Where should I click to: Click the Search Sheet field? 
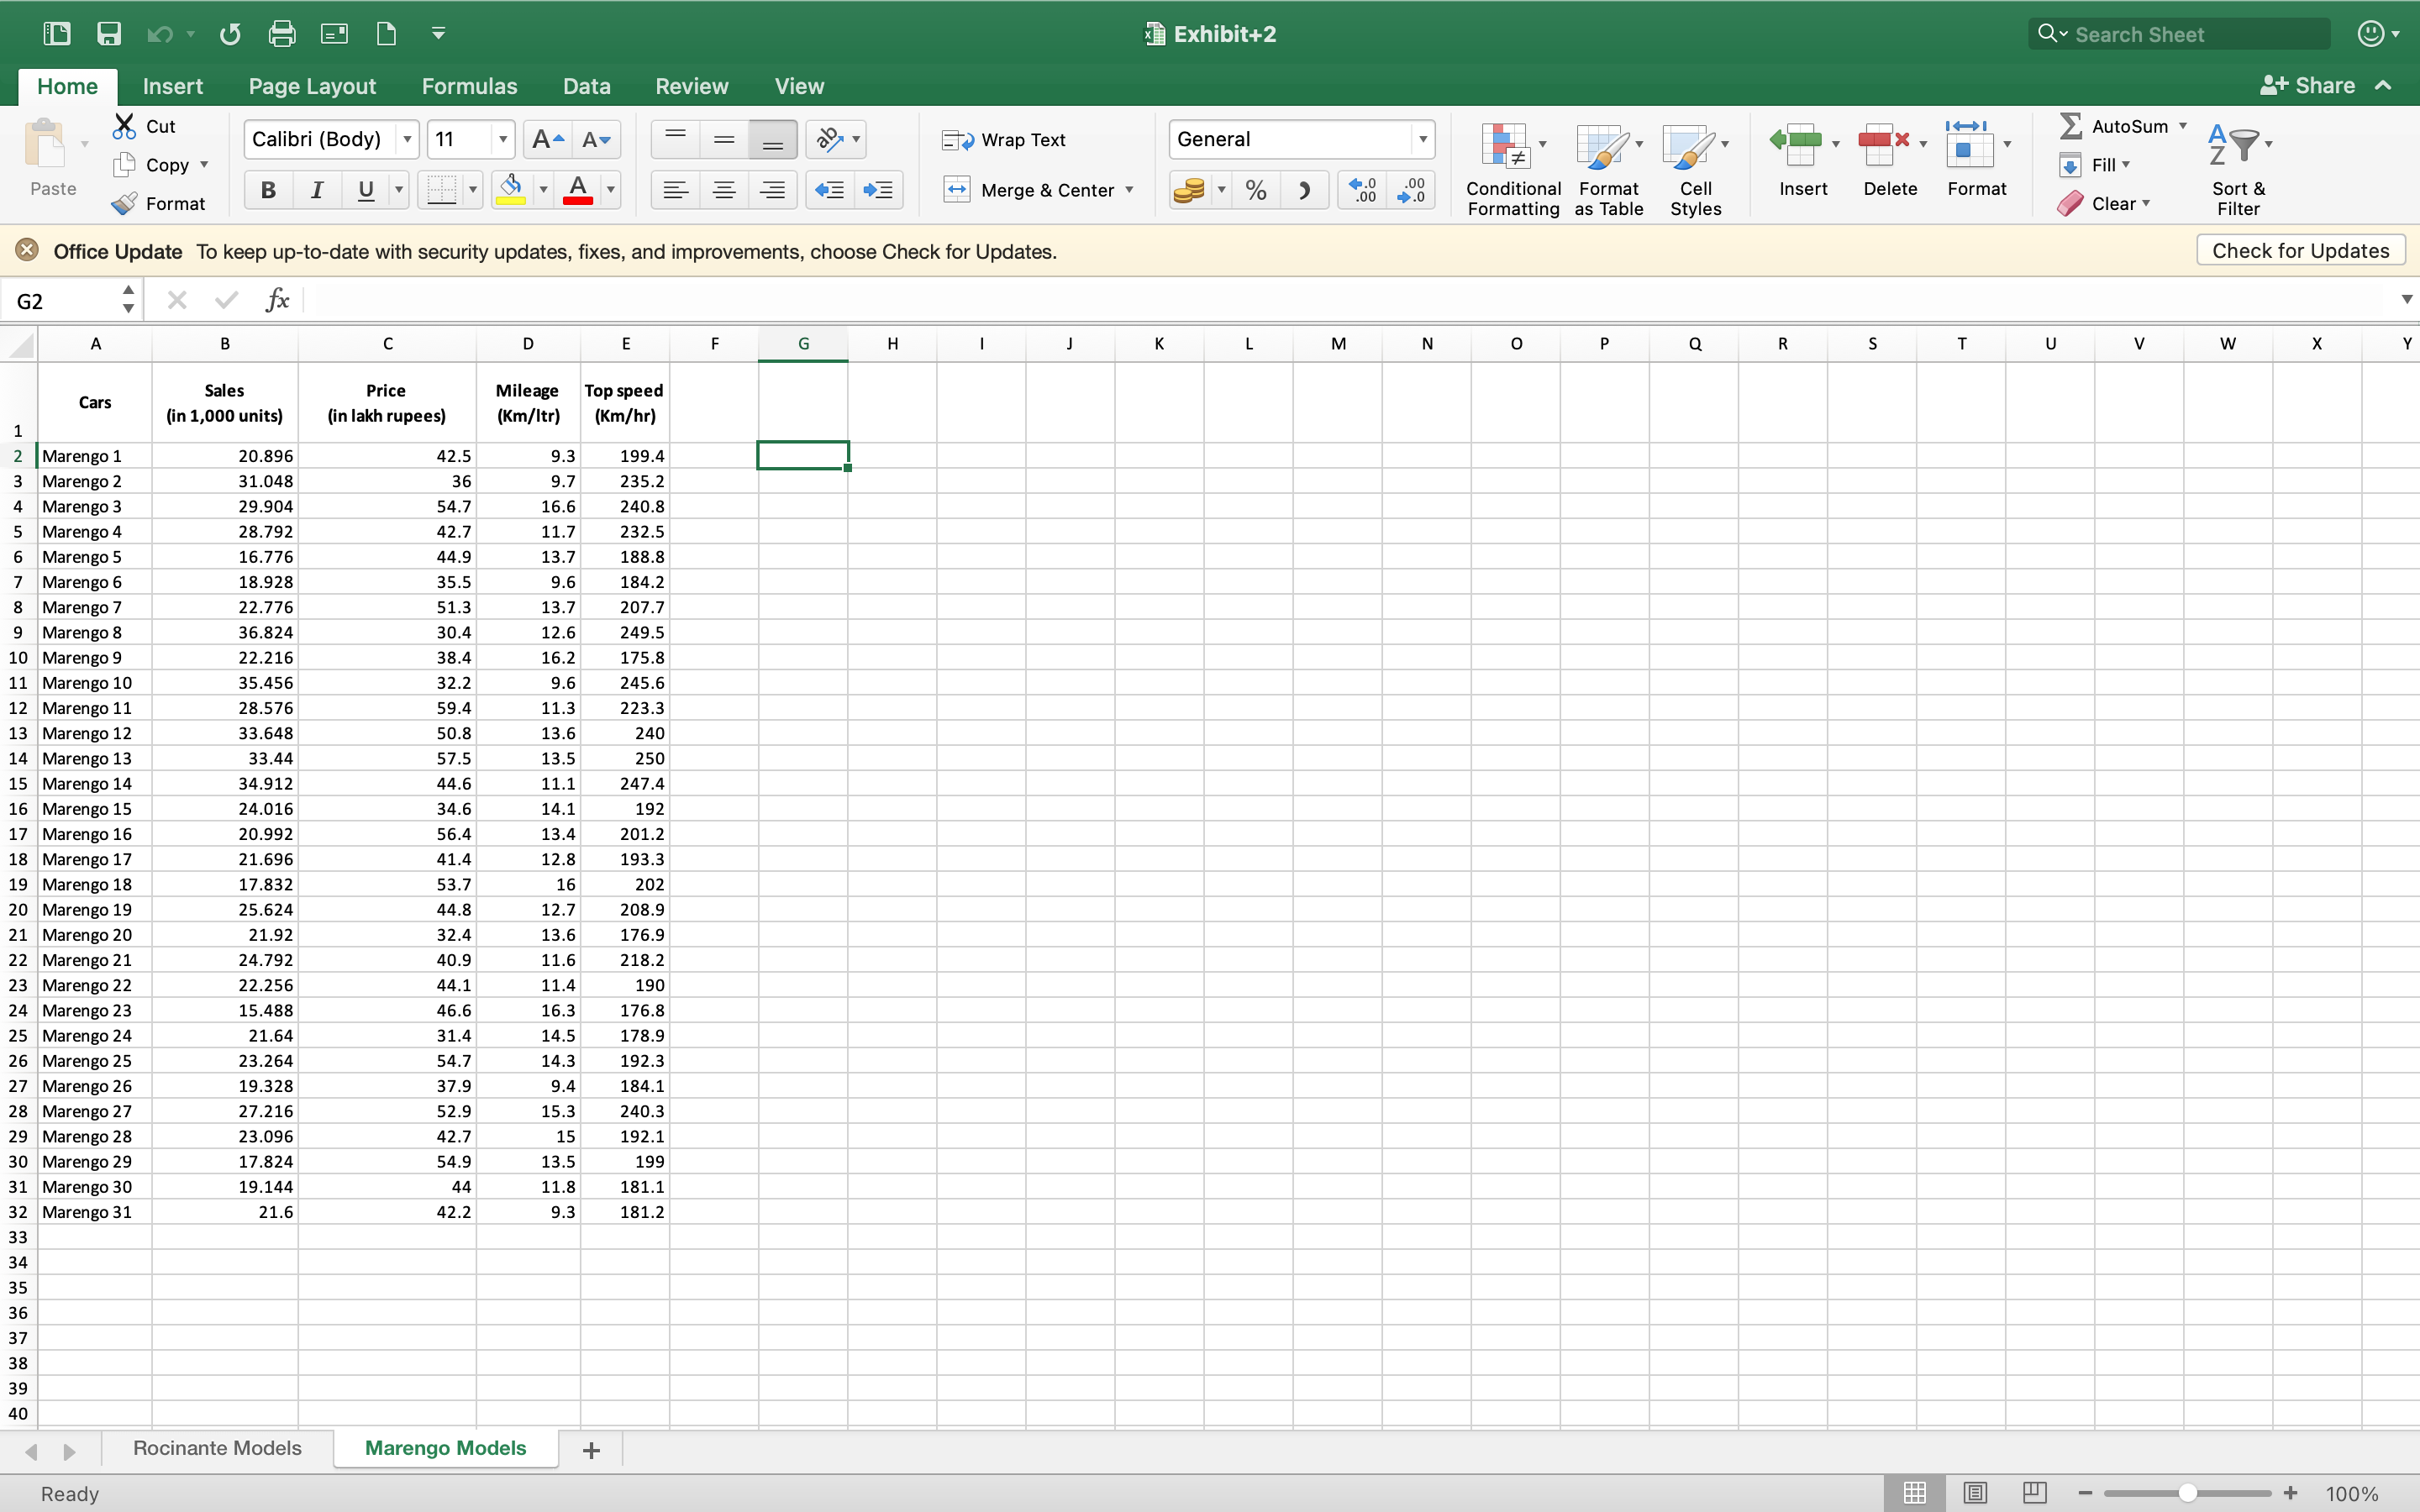click(x=2180, y=34)
